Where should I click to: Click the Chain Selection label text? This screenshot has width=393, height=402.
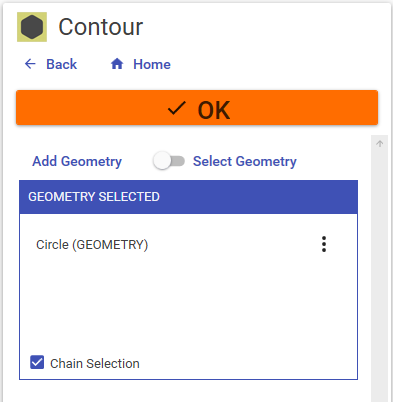coord(95,363)
